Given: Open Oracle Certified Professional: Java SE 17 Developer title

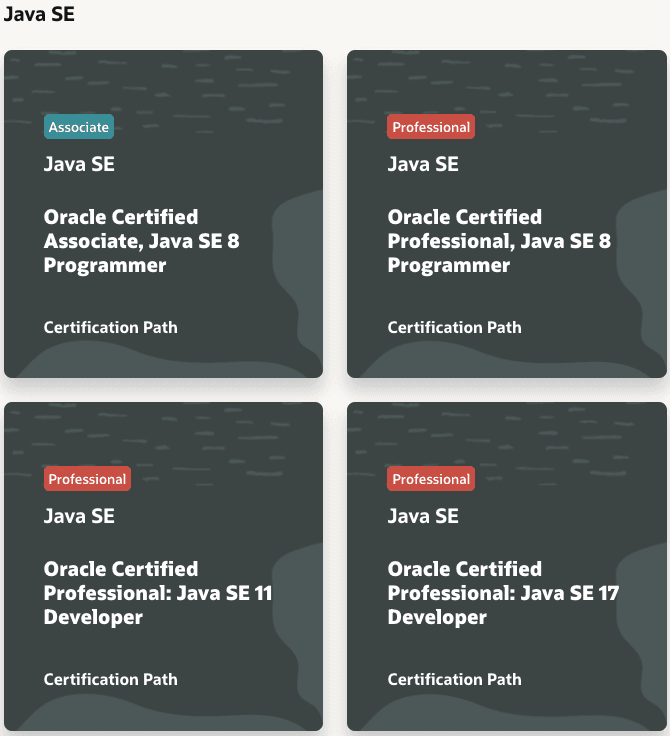Looking at the screenshot, I should click(503, 593).
